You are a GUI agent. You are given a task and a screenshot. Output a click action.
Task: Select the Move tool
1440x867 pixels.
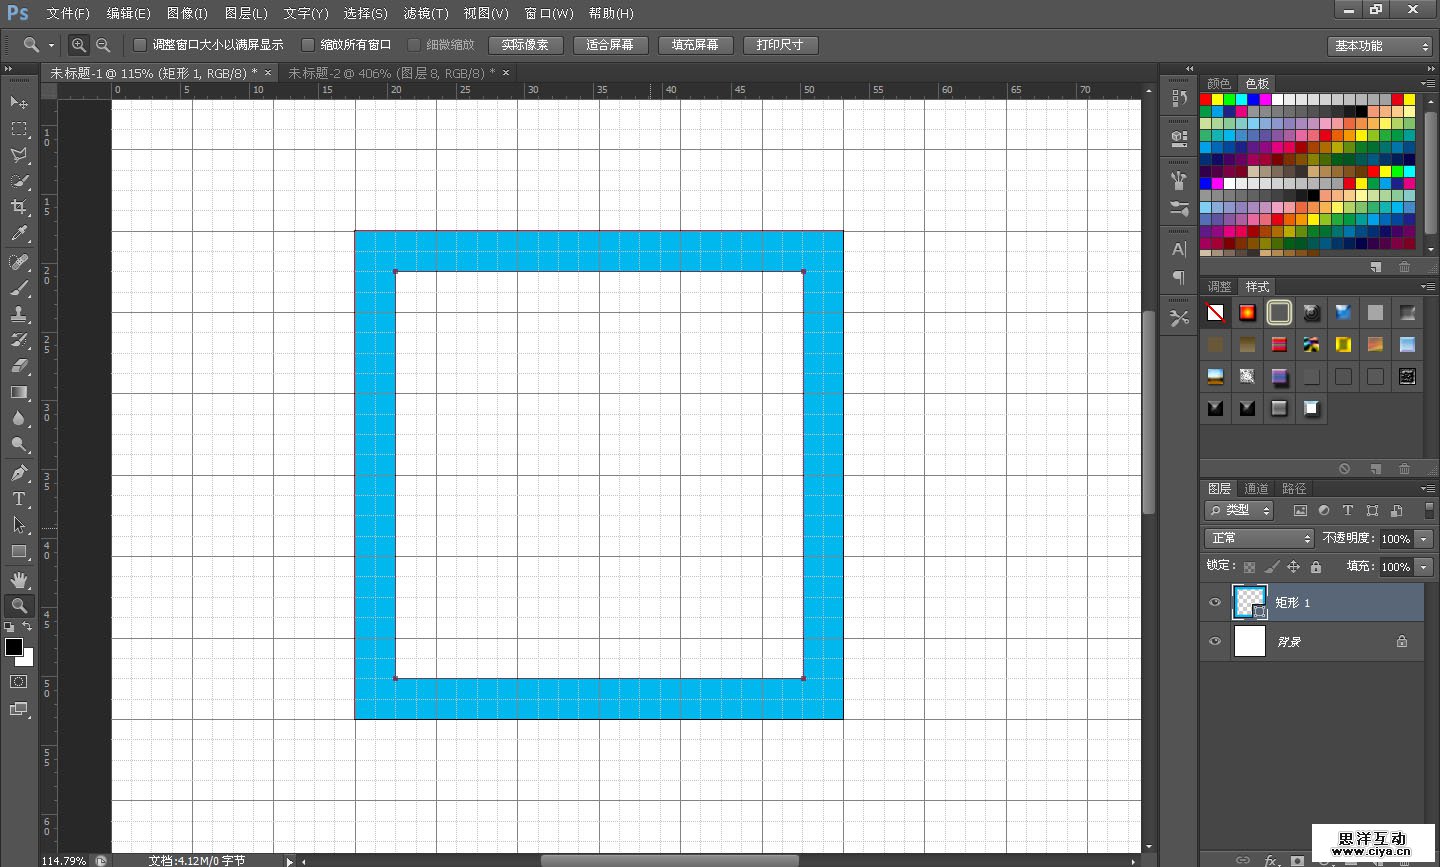point(18,102)
